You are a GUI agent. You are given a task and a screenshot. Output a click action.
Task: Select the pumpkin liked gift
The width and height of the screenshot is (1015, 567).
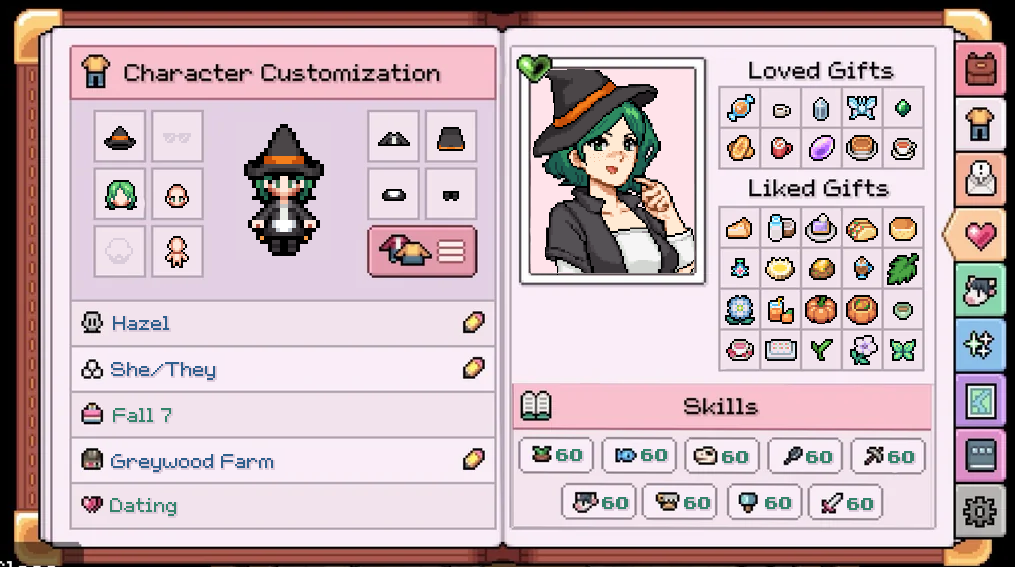[821, 309]
